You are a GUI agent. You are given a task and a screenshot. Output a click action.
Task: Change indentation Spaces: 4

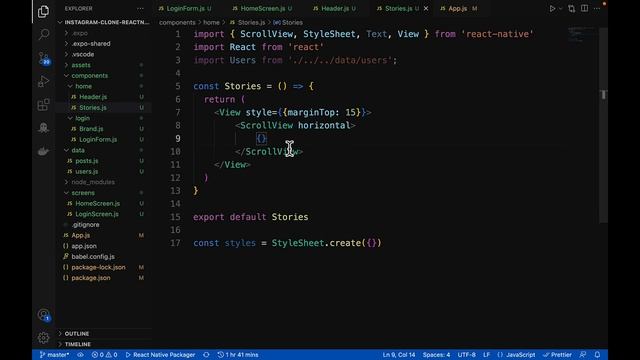click(x=436, y=355)
